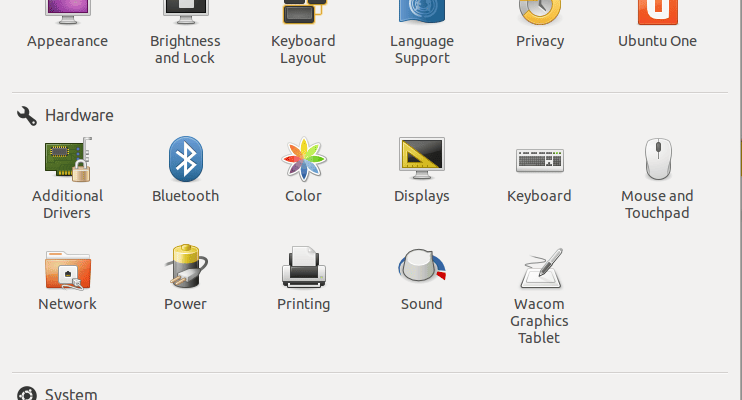Open the Privacy settings icon
Image resolution: width=742 pixels, height=400 pixels.
pos(540,12)
